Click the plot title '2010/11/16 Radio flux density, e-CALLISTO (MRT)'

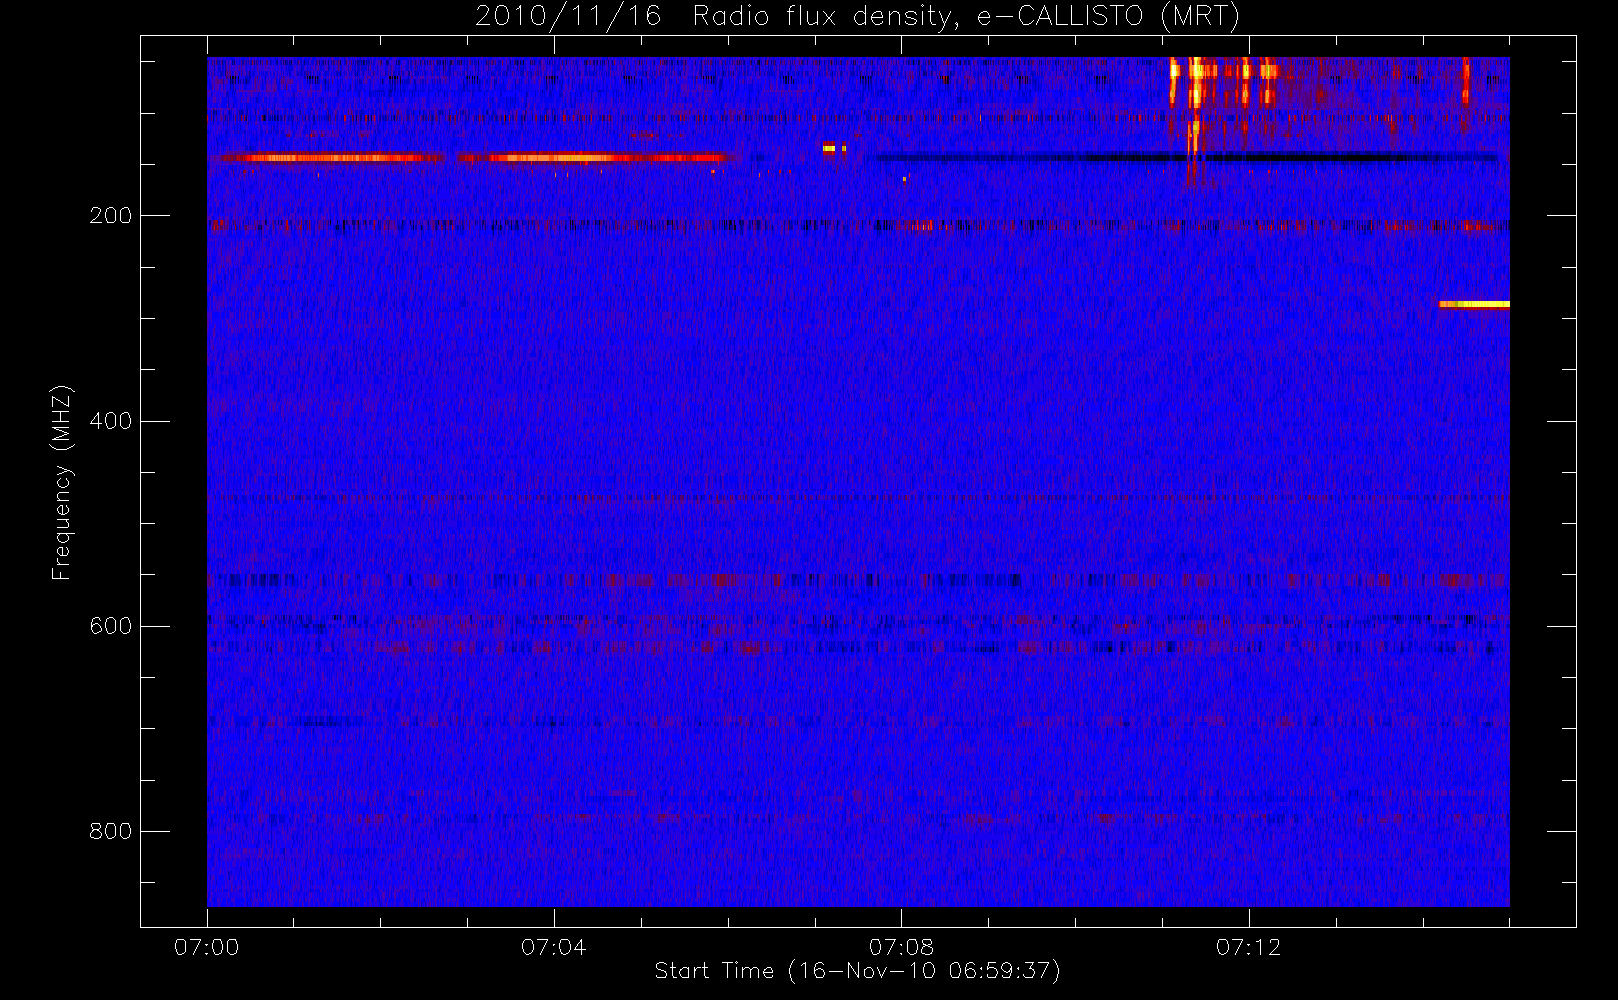point(857,17)
